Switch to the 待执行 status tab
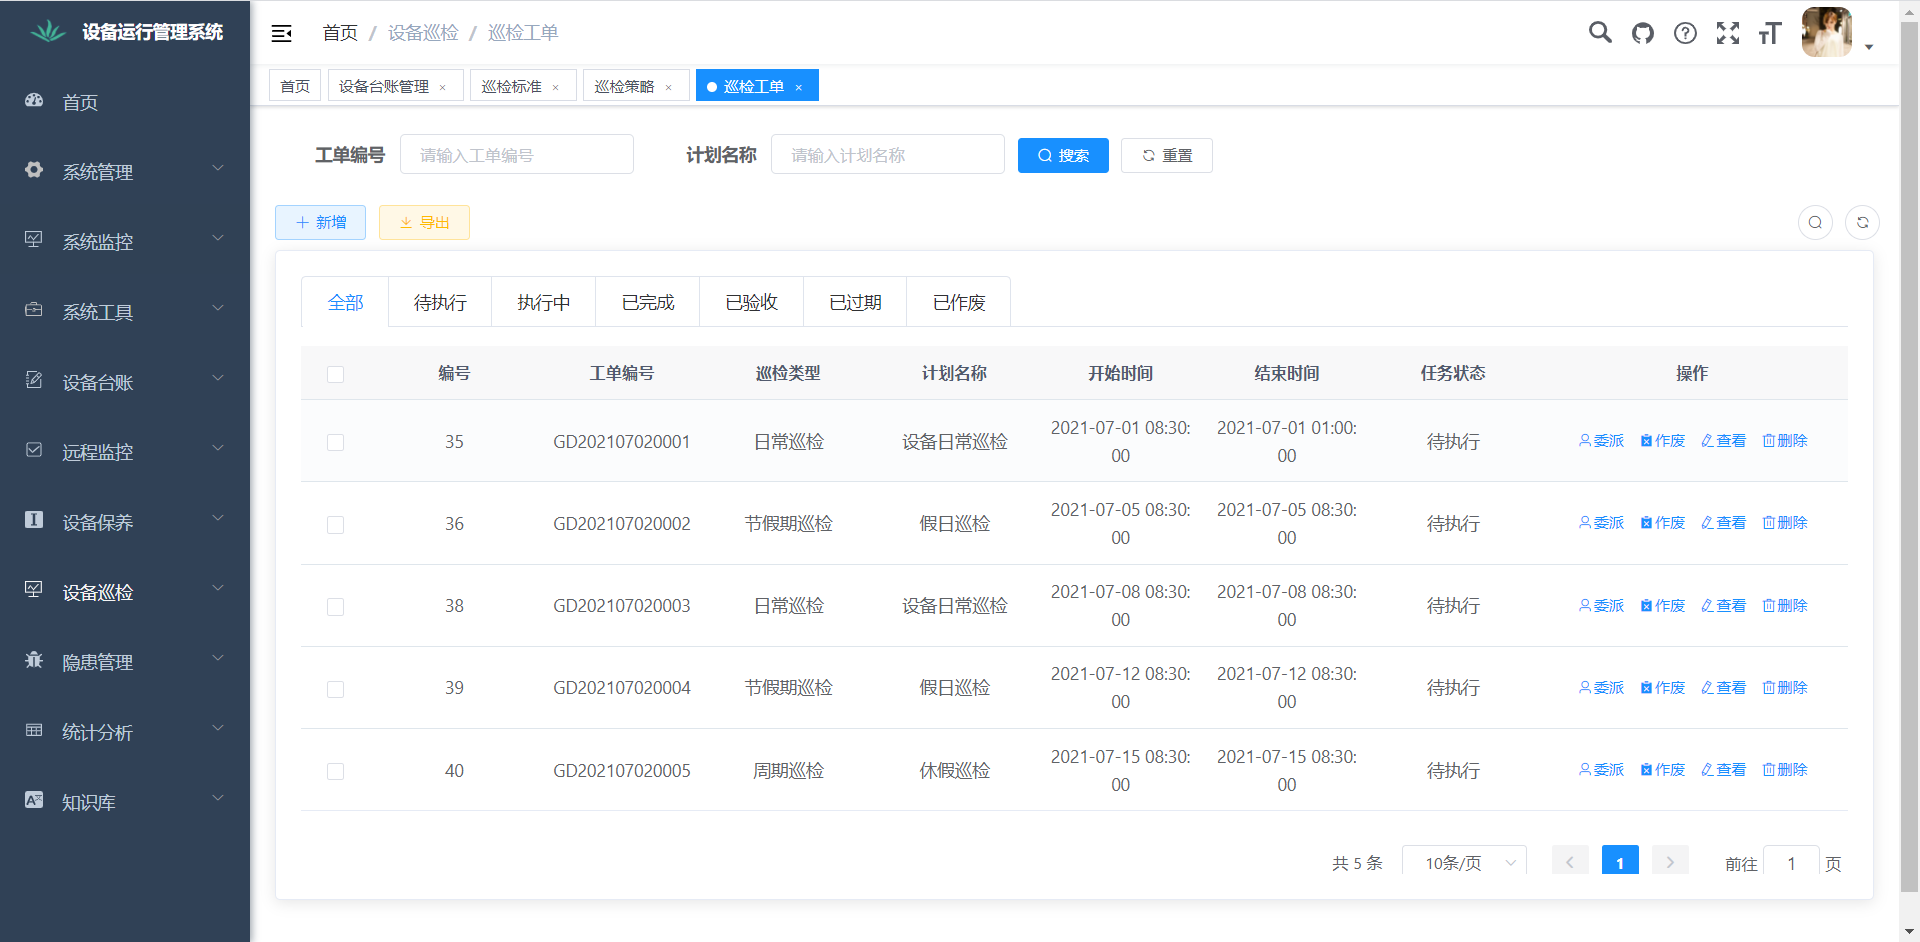 (x=440, y=302)
